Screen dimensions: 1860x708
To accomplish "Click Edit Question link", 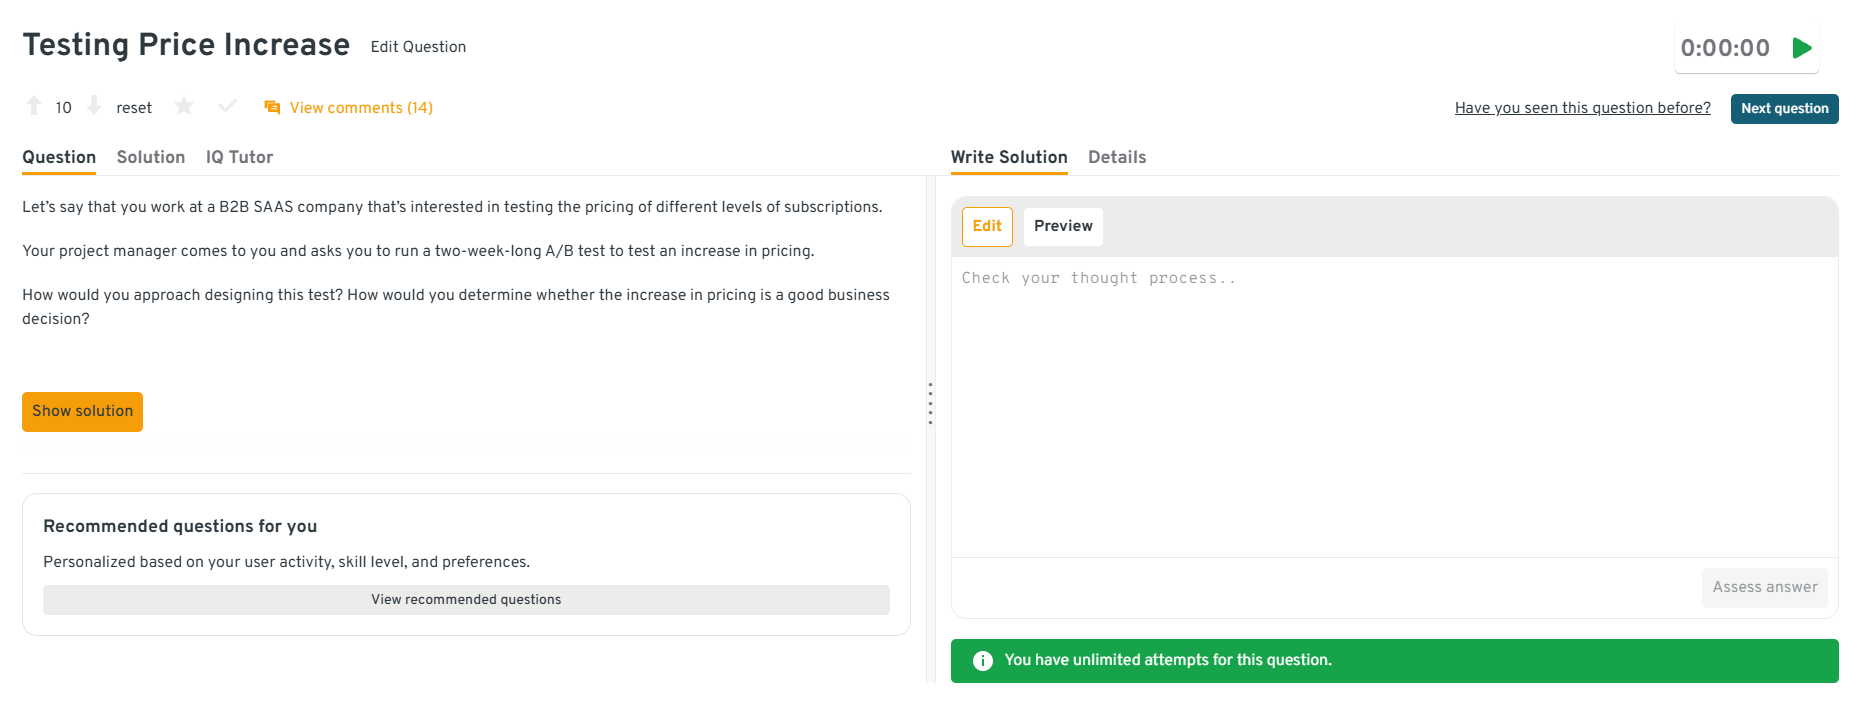I will click(x=418, y=47).
